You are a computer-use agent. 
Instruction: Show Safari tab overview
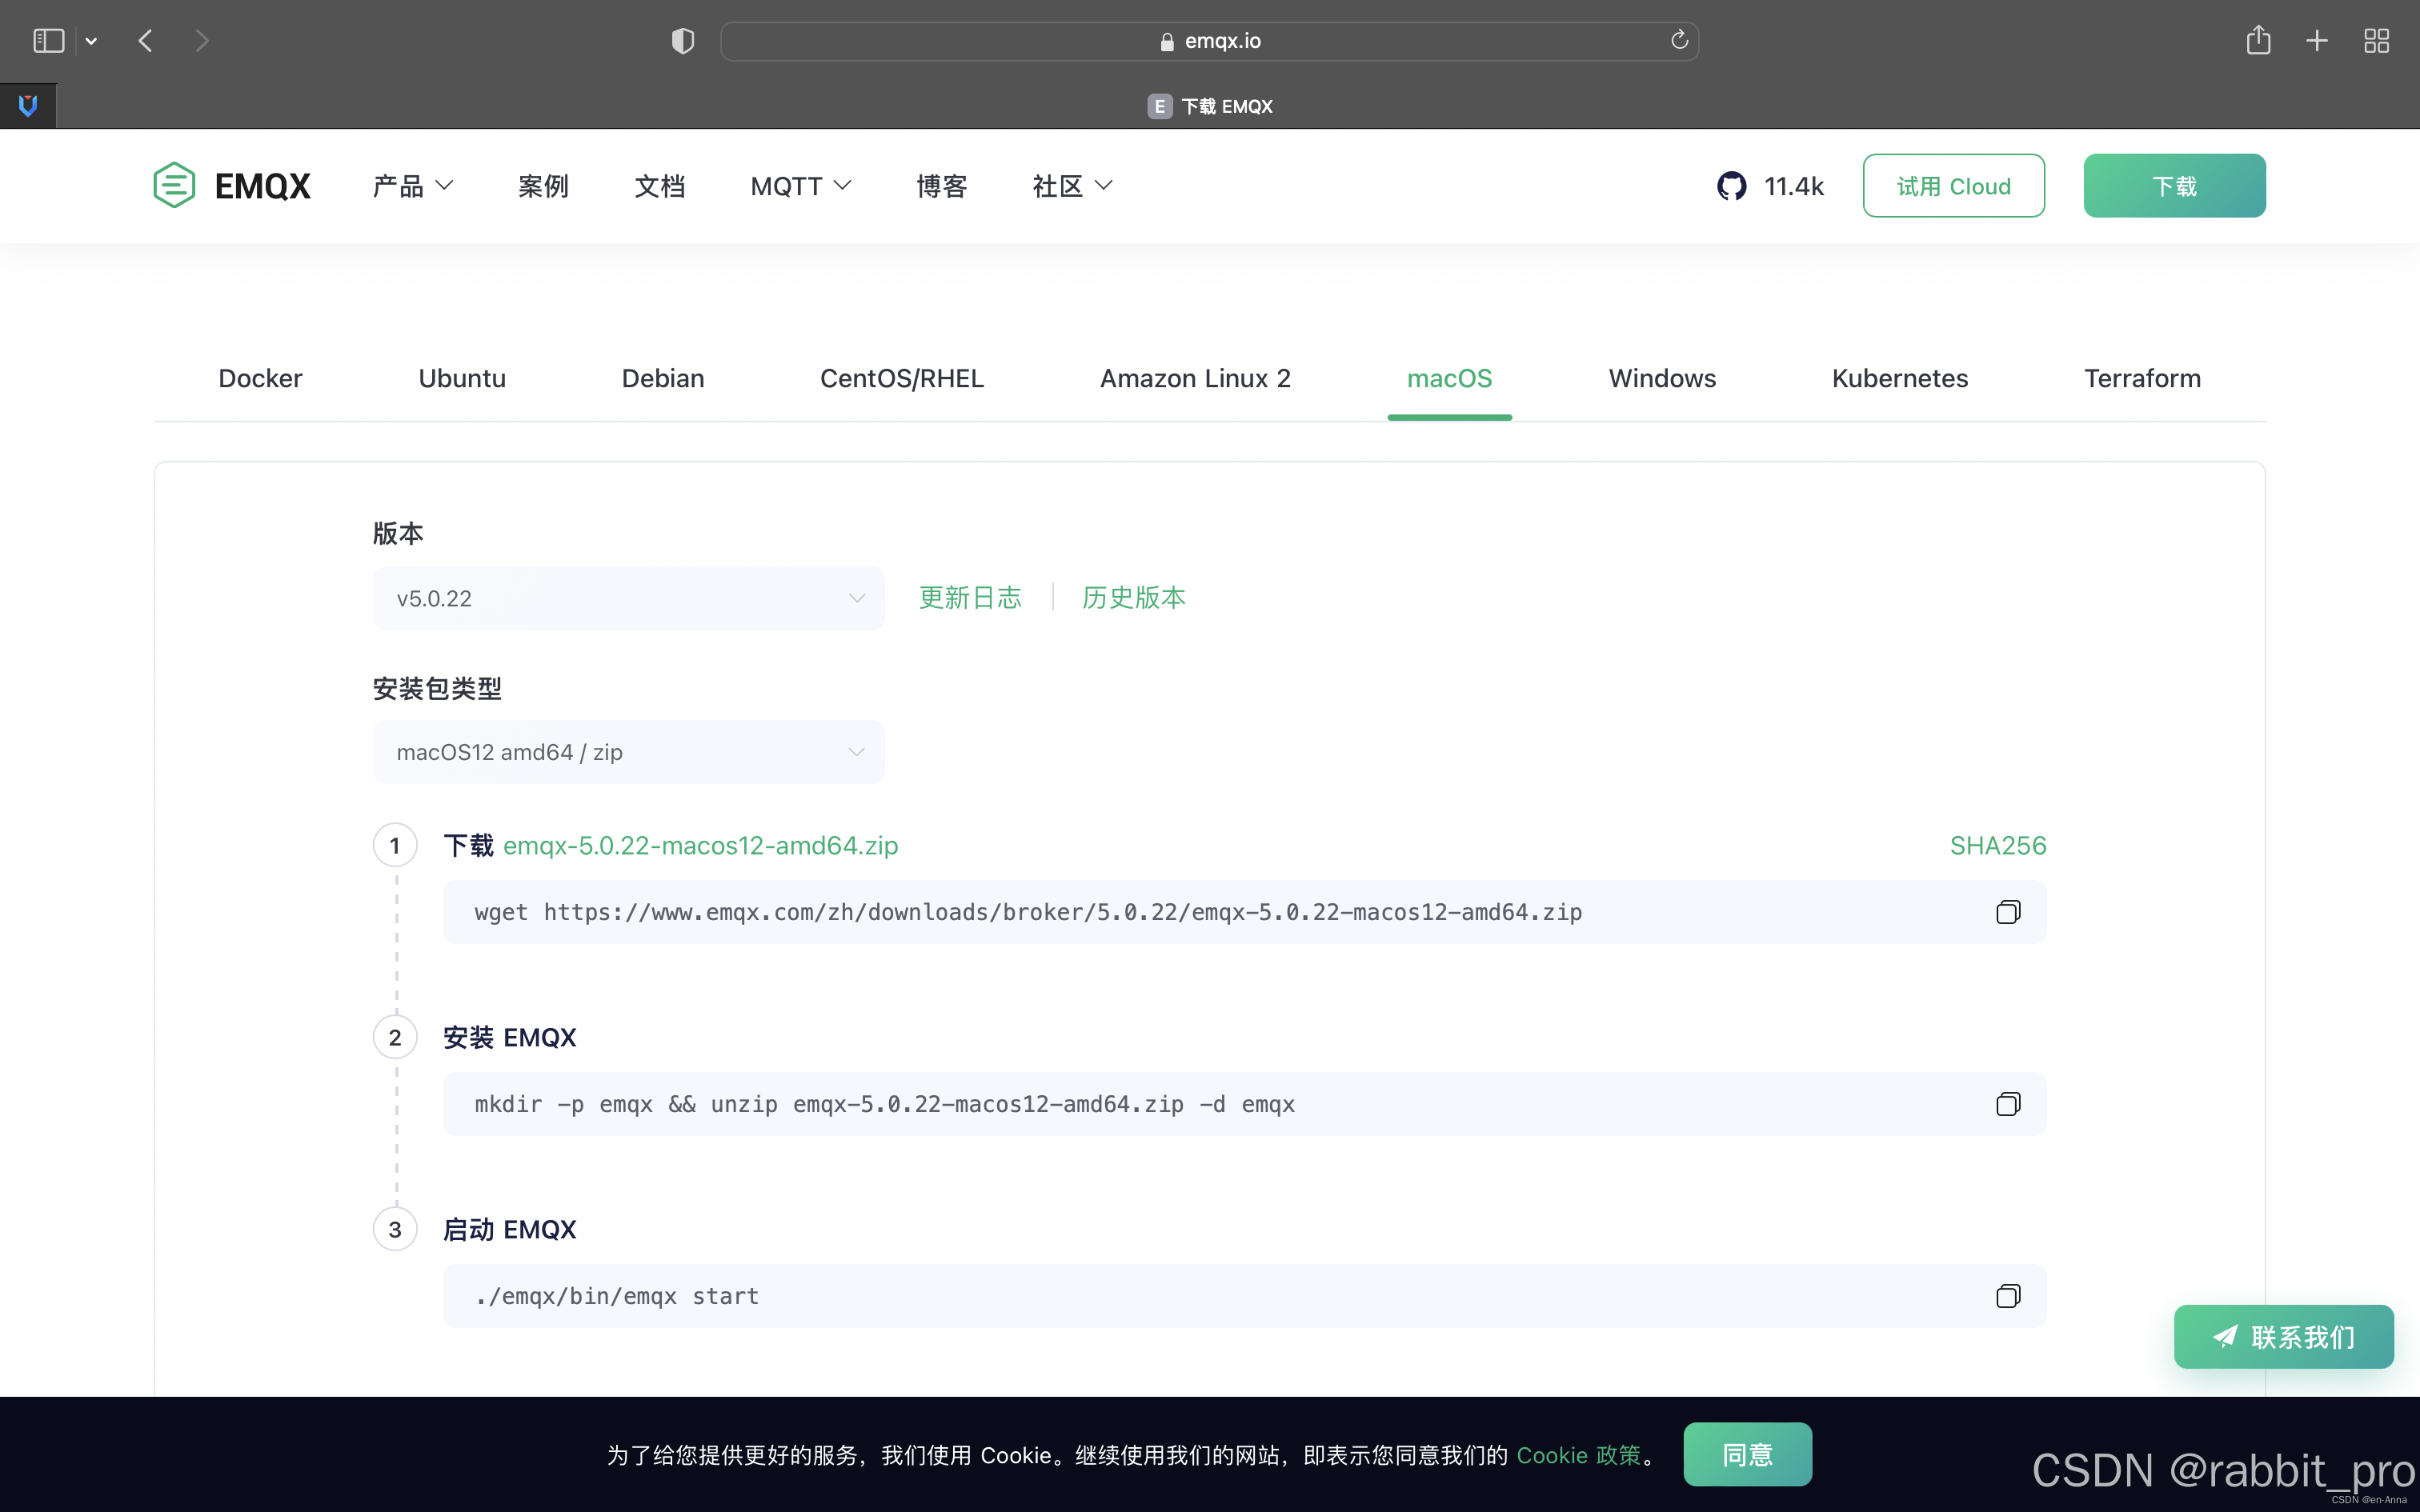click(x=2376, y=40)
